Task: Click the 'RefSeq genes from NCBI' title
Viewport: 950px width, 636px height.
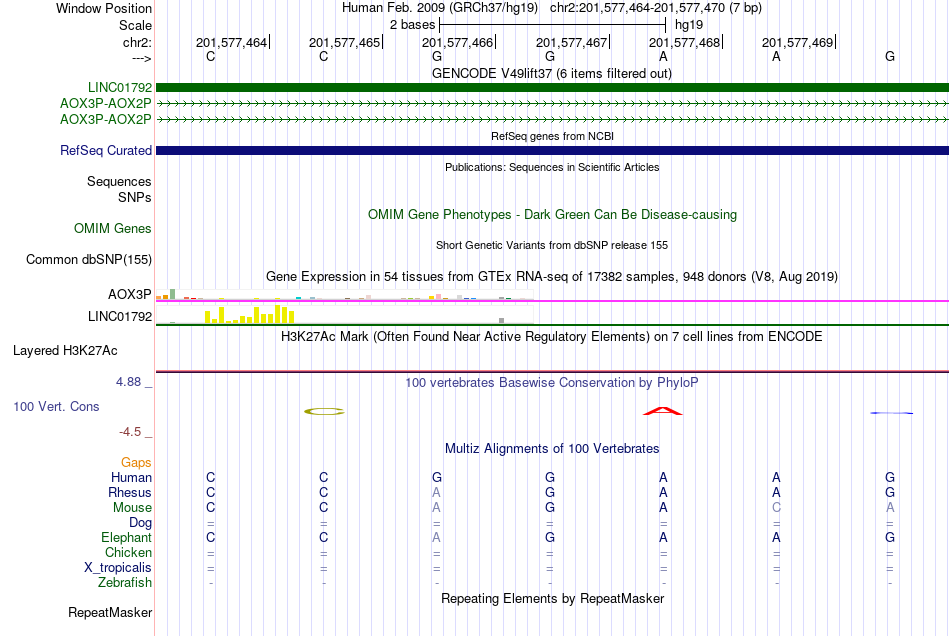Action: [x=552, y=136]
